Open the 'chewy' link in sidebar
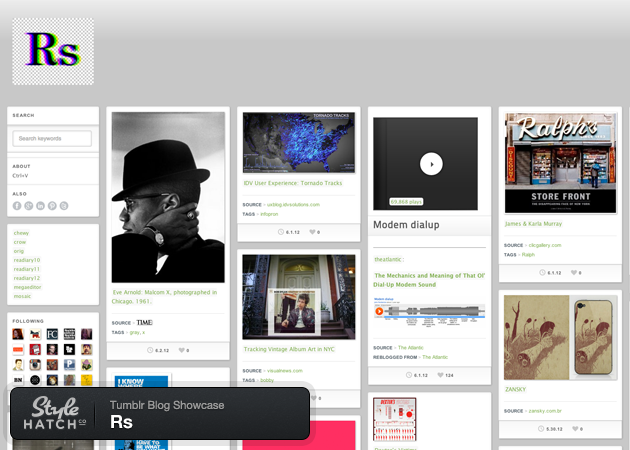Image resolution: width=630 pixels, height=450 pixels. (21, 233)
